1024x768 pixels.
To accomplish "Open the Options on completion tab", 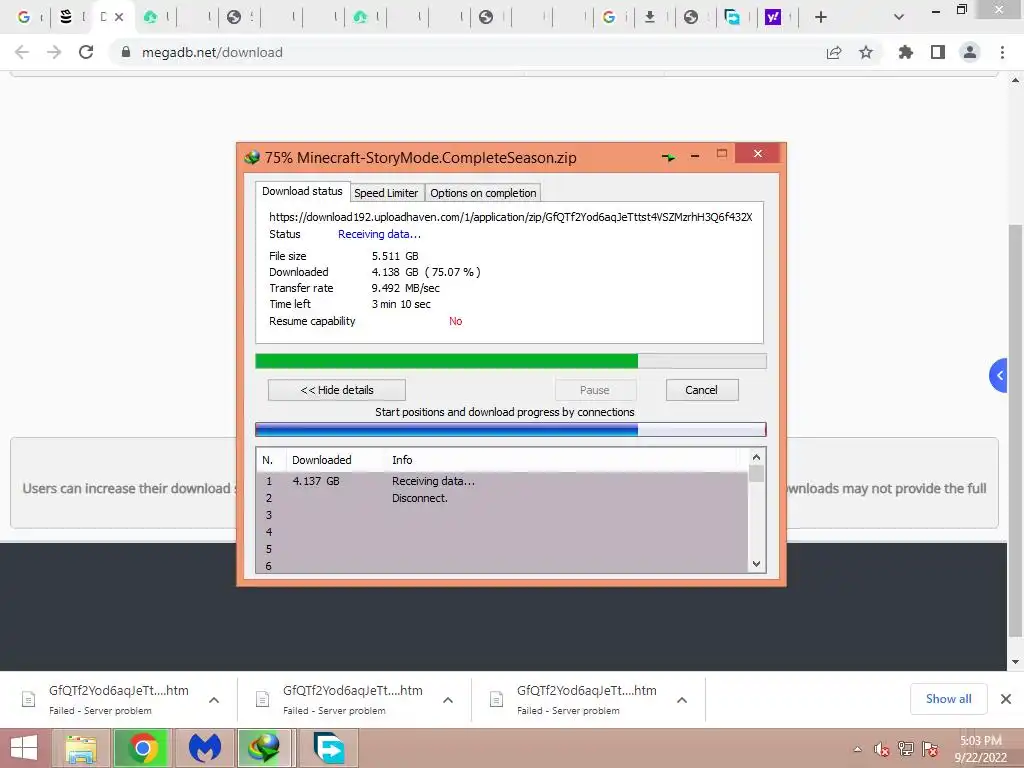I will coord(483,193).
